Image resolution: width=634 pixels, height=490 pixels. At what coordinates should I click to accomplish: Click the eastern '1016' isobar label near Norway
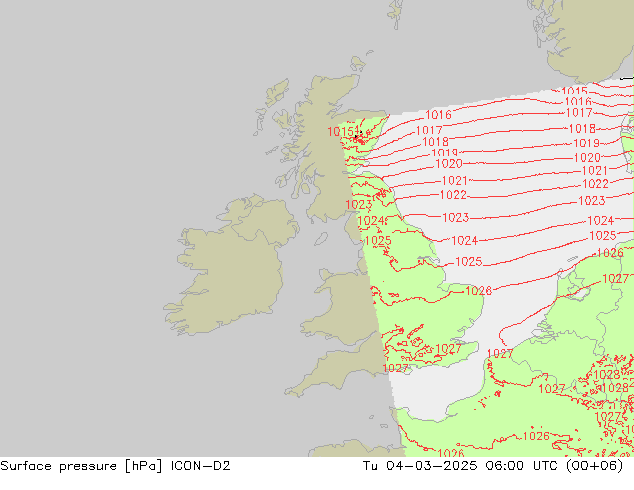pos(578,101)
